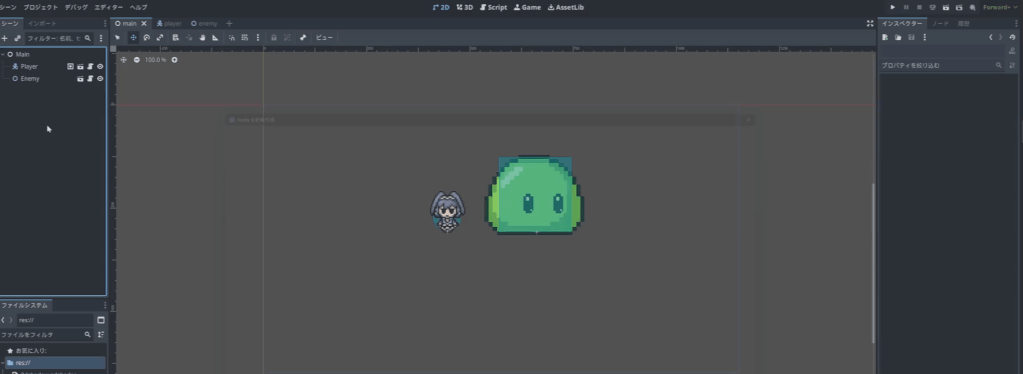Toggle visibility of the Player node
Viewport: 1023px width, 374px height.
coord(100,67)
